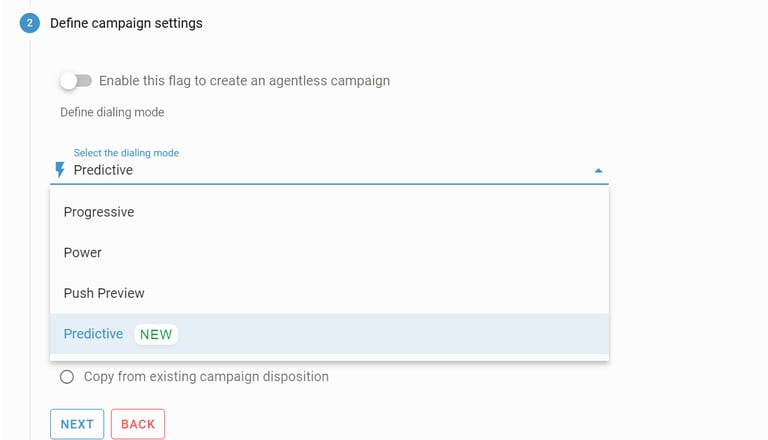Collapse the dialing mode dropdown arrow
The width and height of the screenshot is (768, 440).
pyautogui.click(x=598, y=171)
